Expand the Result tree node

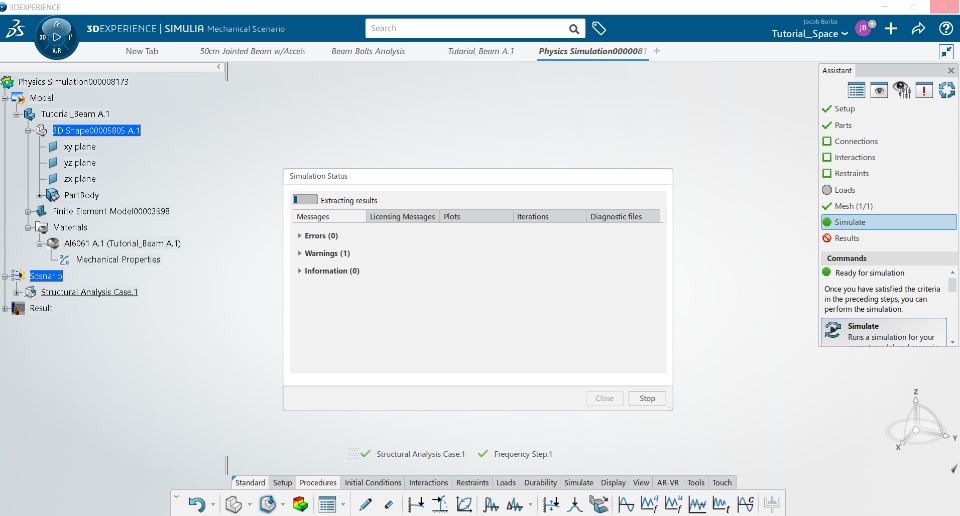(x=5, y=308)
